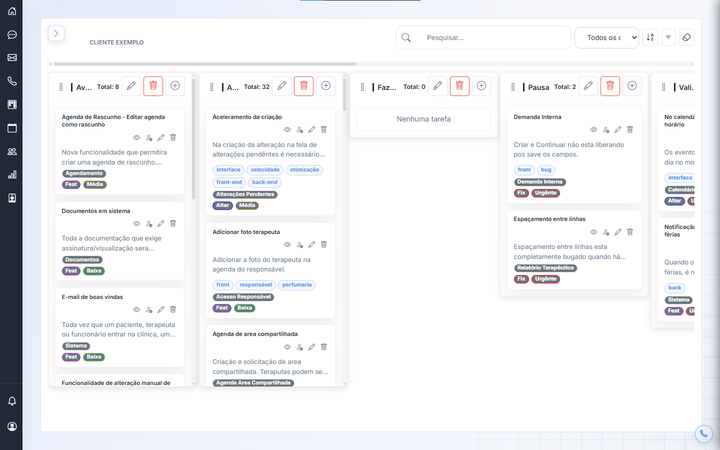This screenshot has height=450, width=720.
Task: Edit the column with Total: 8
Action: 131,86
